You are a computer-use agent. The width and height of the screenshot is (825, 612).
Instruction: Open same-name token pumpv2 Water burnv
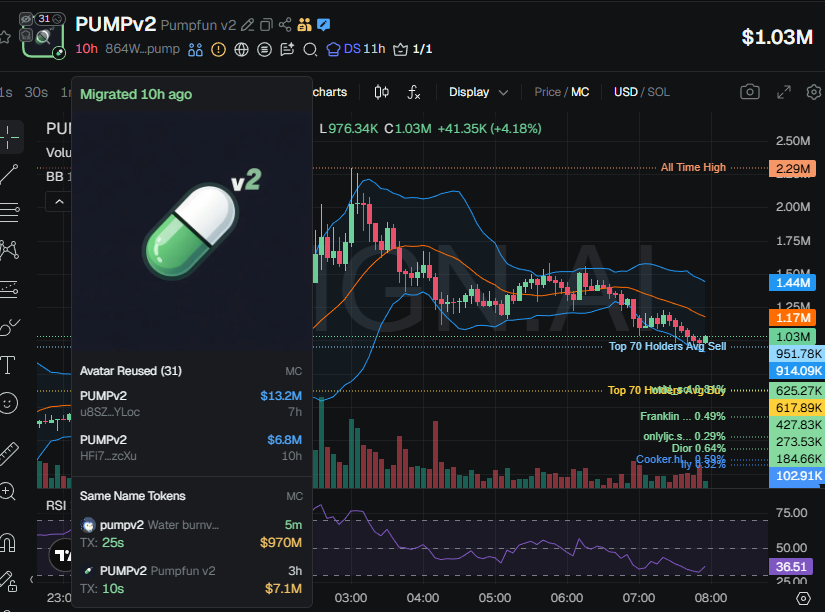click(191, 533)
